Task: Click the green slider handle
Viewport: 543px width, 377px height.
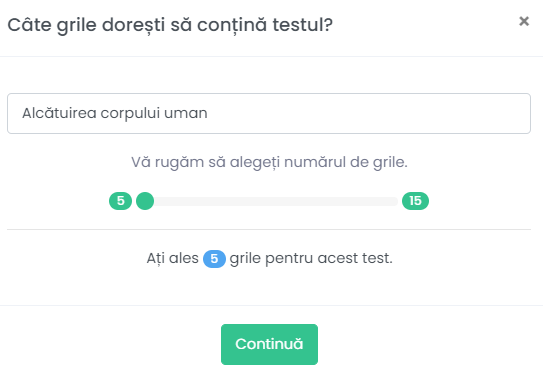Action: 145,201
